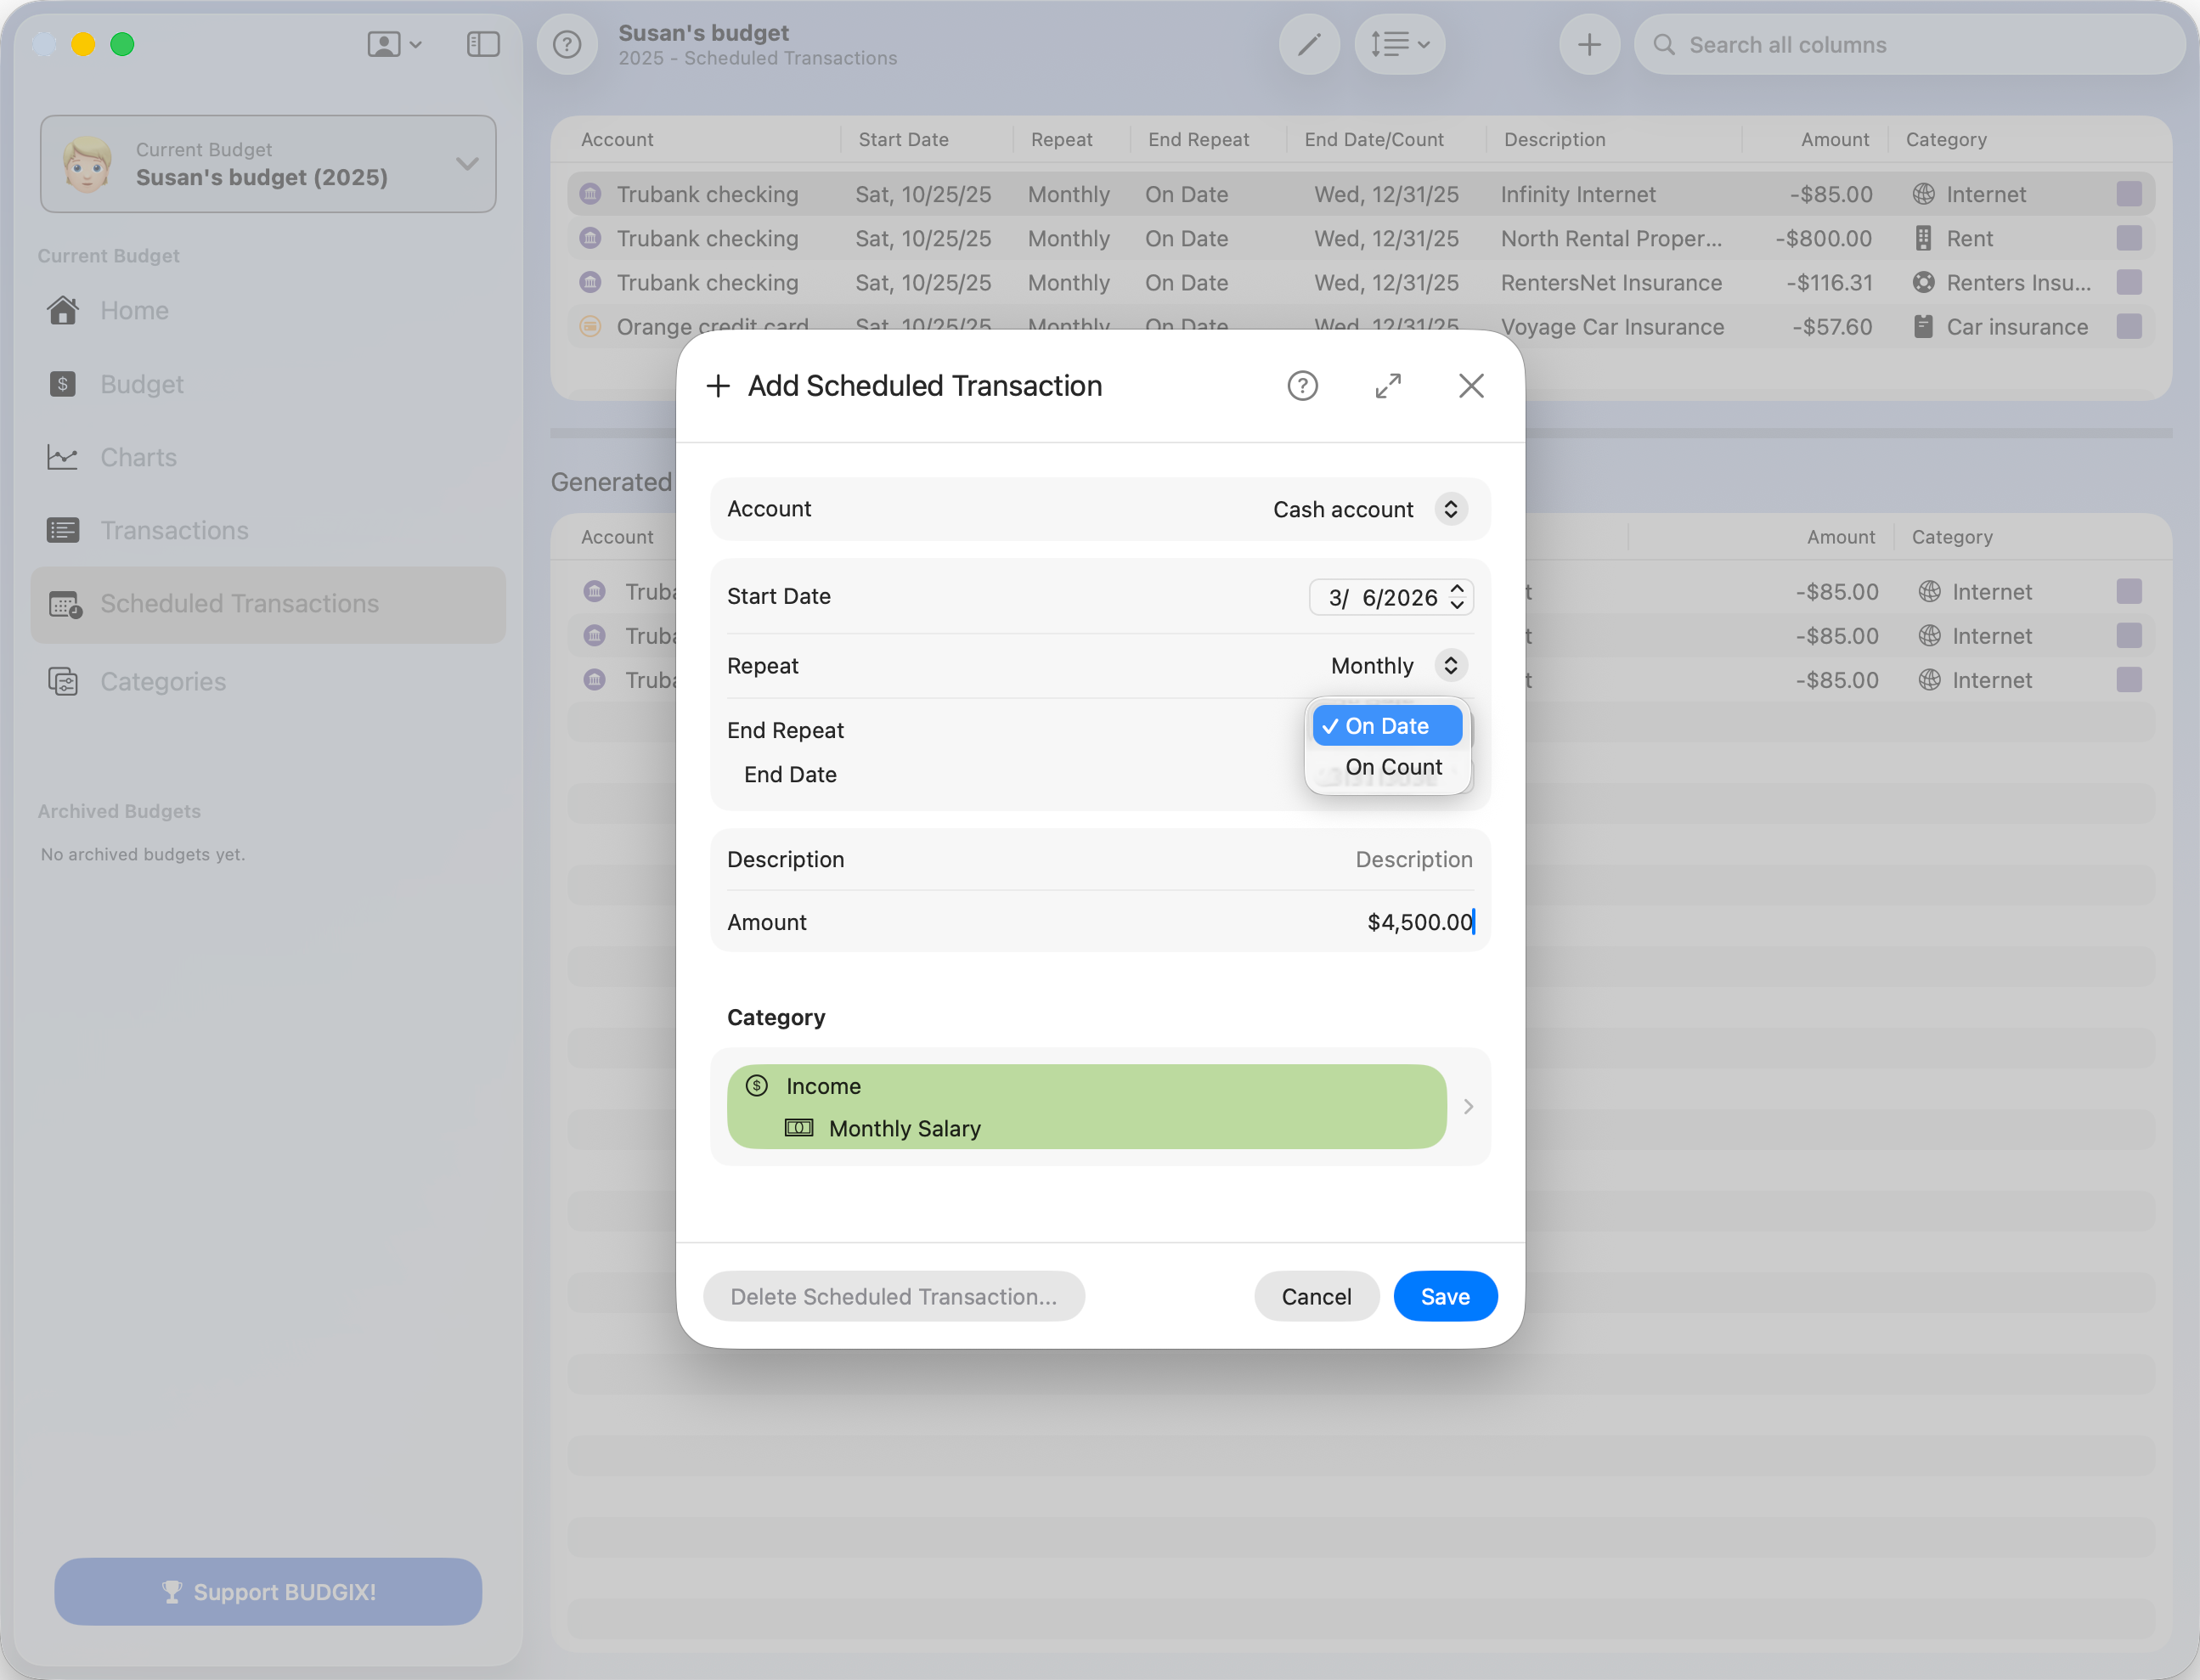Viewport: 2200px width, 1680px height.
Task: Toggle the checkbox on the Car insurance row
Action: 2130,326
